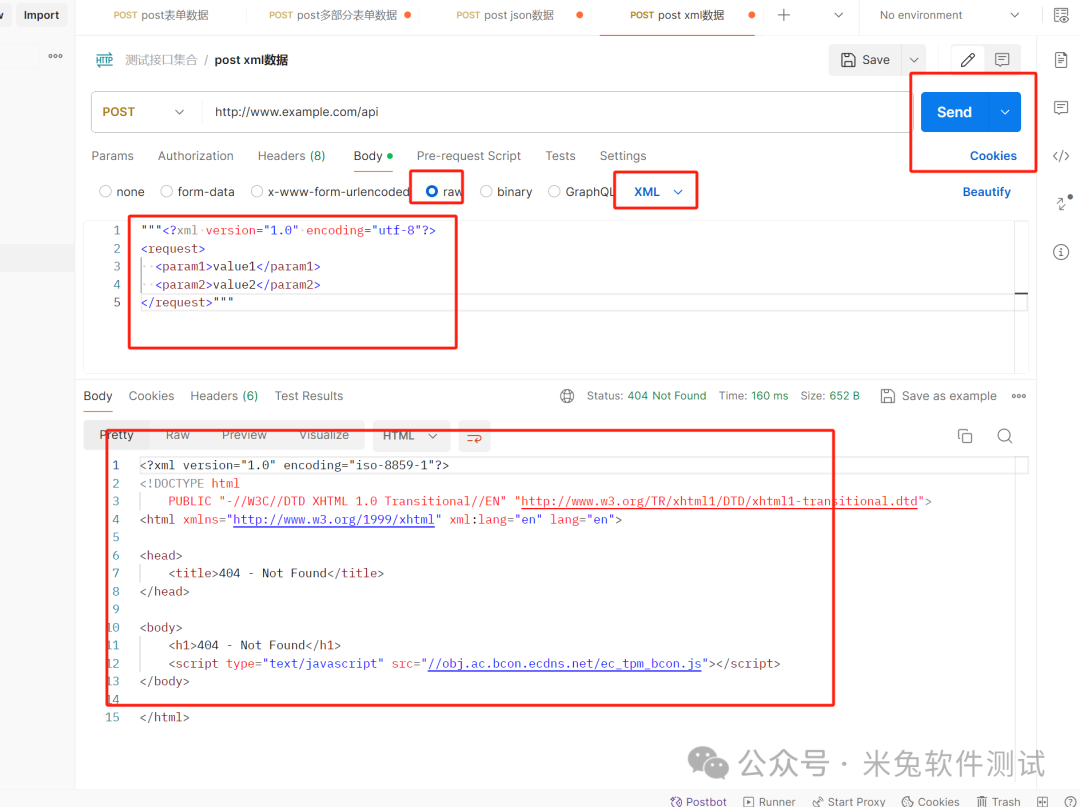
Task: Click Save as example
Action: coord(939,396)
